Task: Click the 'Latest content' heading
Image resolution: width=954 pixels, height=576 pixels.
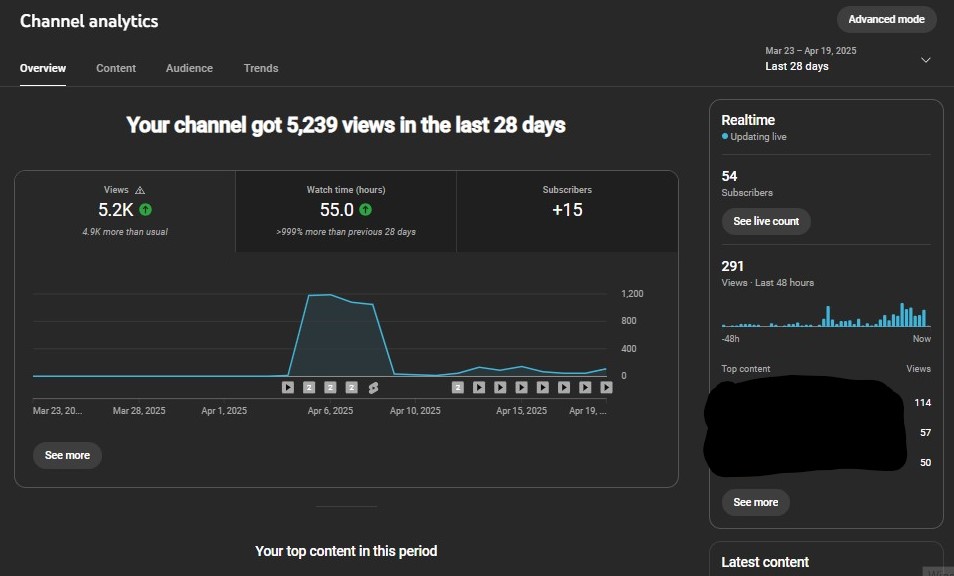Action: [765, 562]
